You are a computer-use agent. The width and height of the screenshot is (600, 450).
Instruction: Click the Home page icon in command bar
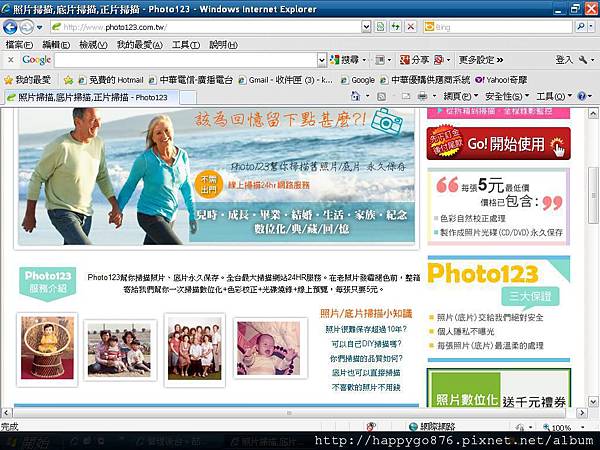355,96
